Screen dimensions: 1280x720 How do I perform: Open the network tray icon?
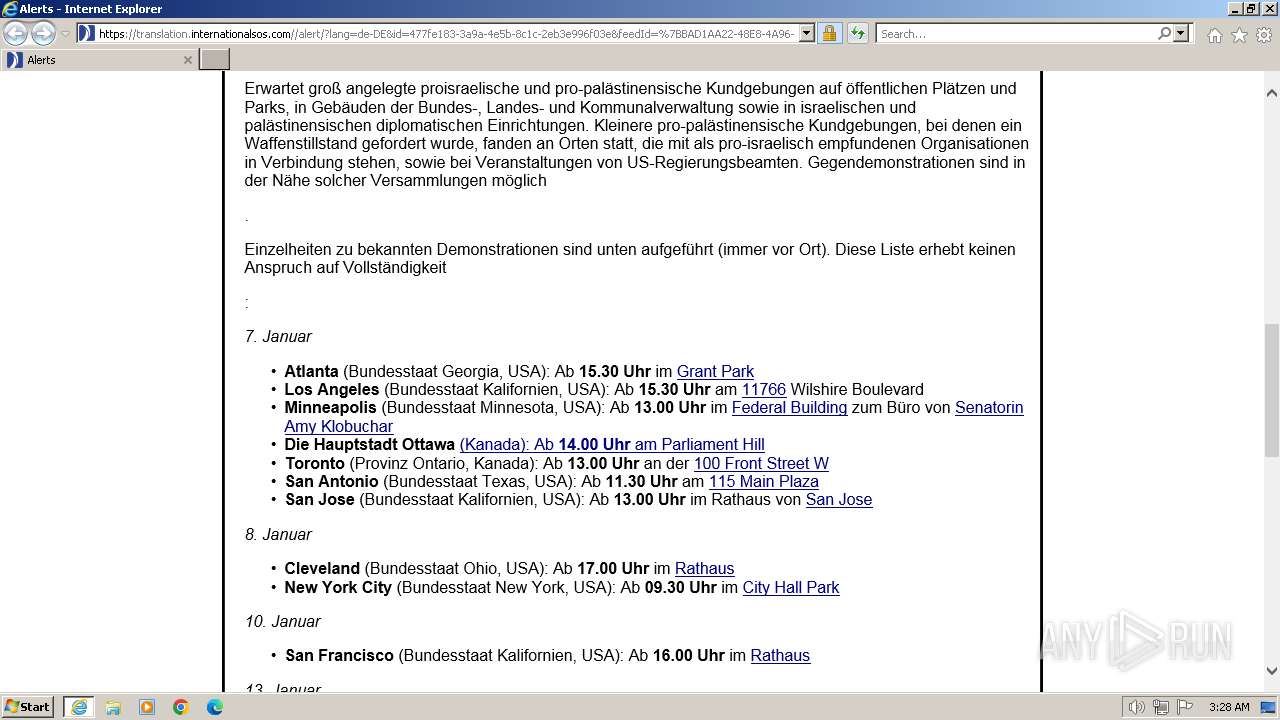tap(1160, 707)
